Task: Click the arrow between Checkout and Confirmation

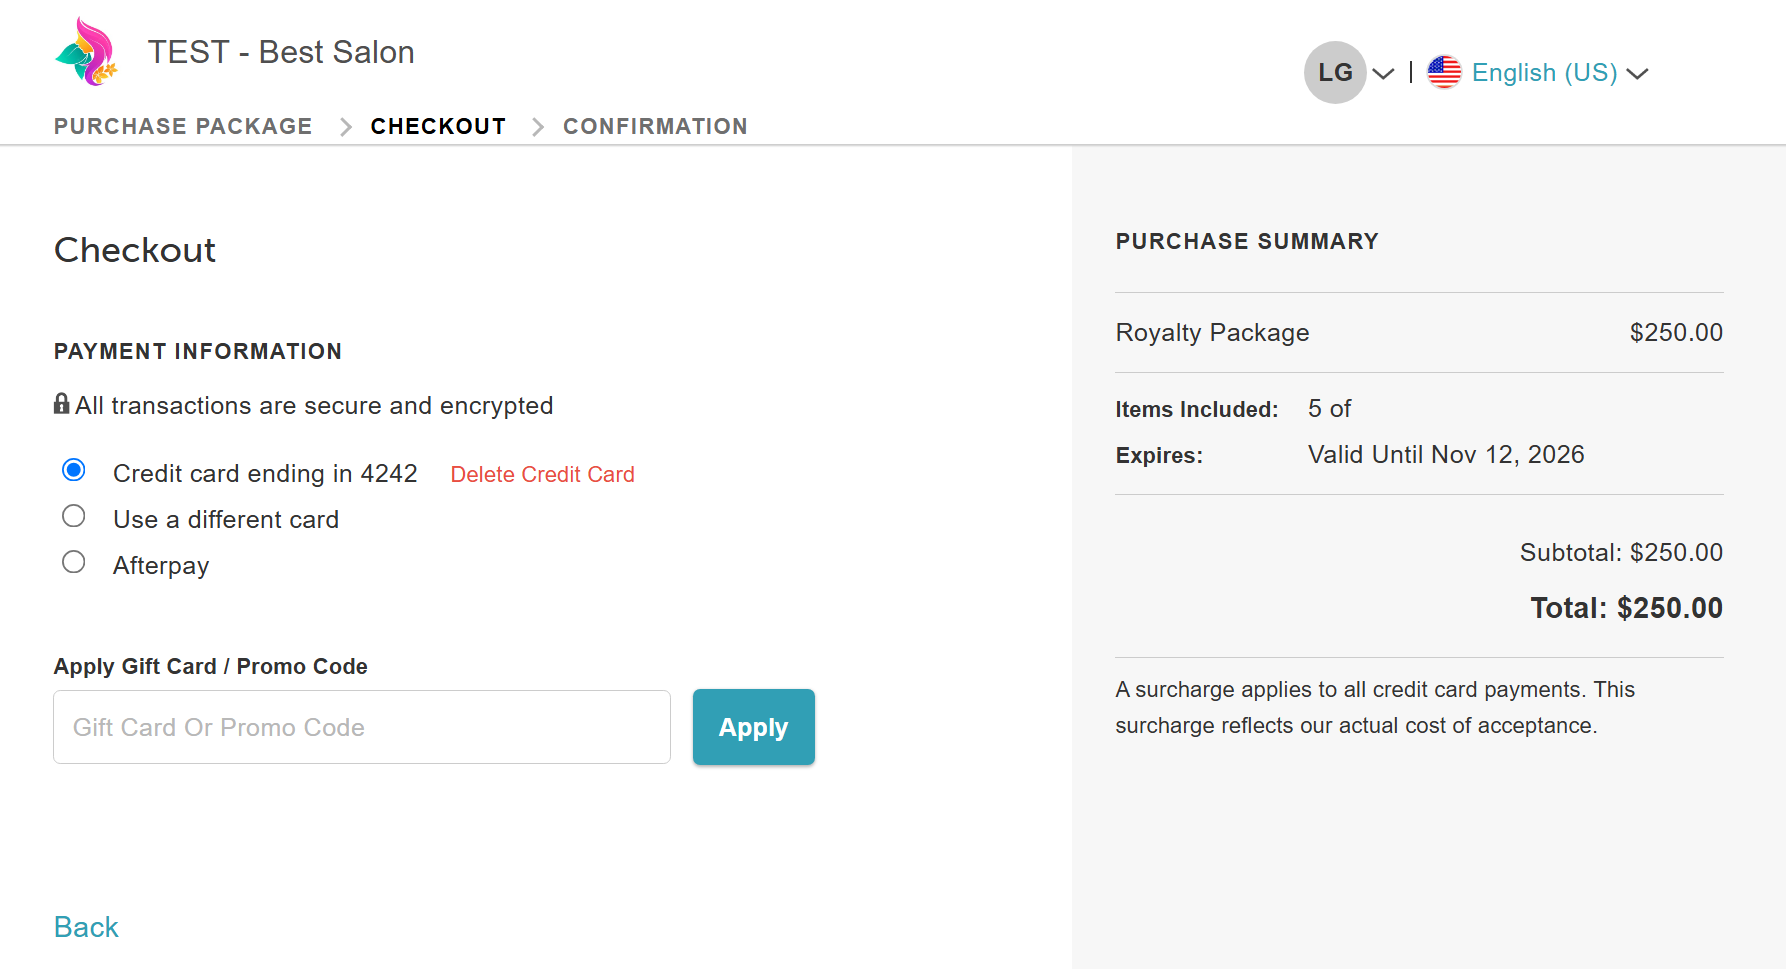Action: (x=538, y=127)
